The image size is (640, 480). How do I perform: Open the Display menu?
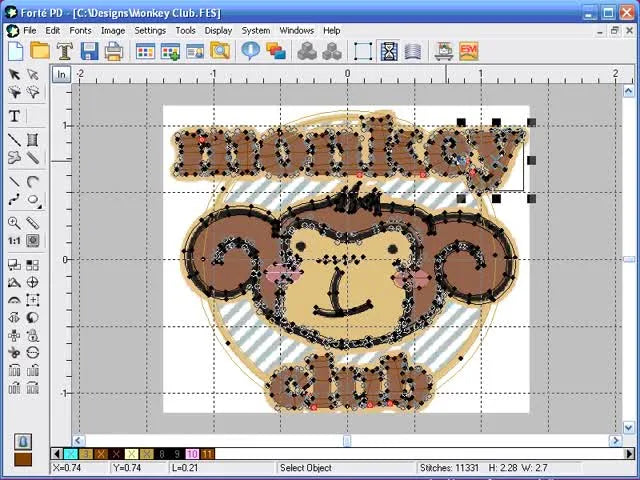click(x=218, y=31)
